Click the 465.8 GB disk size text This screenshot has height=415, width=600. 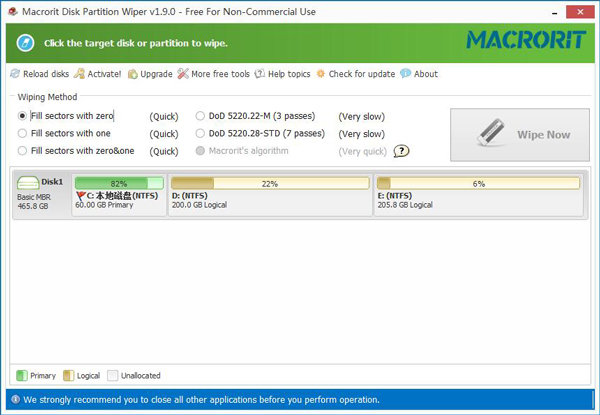(x=33, y=206)
